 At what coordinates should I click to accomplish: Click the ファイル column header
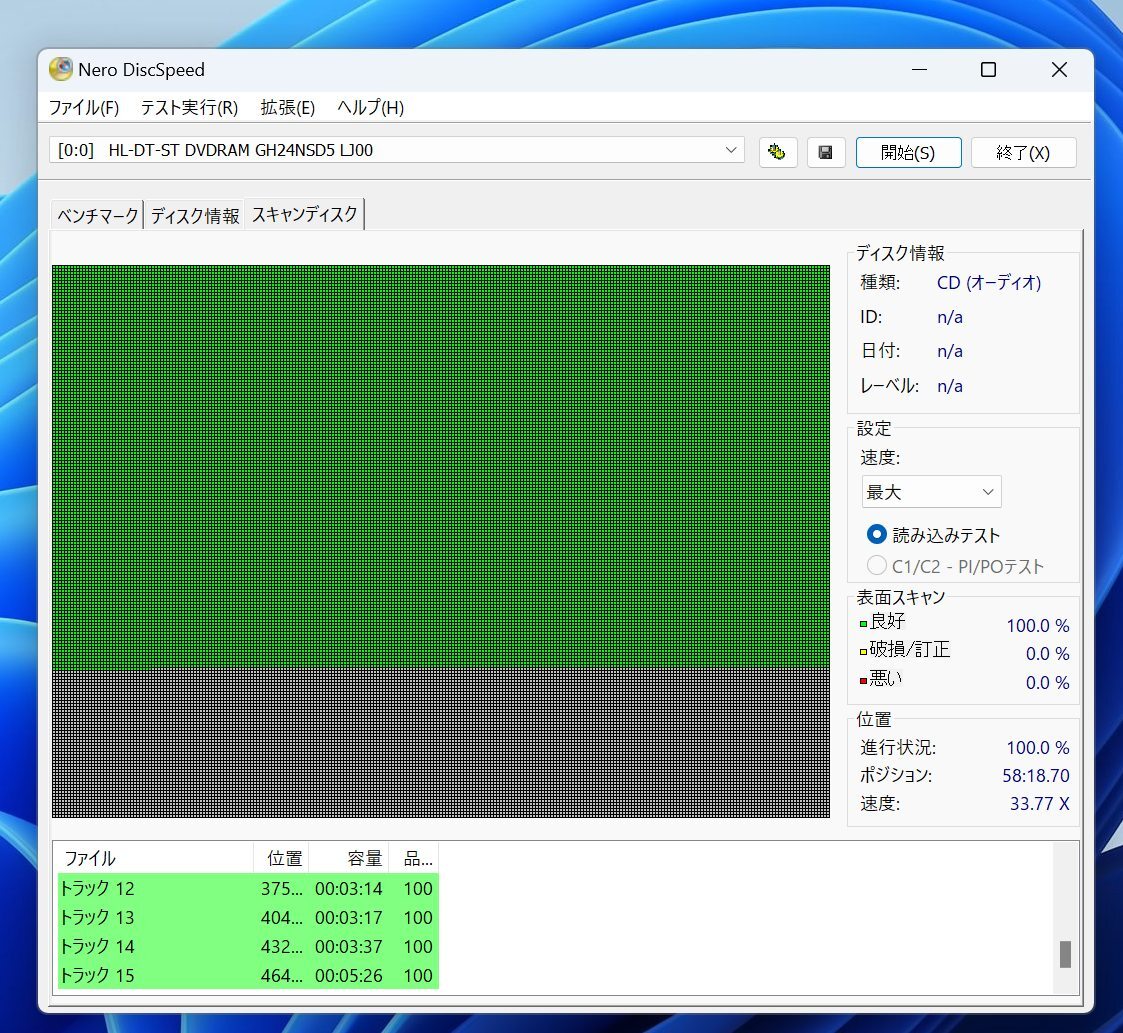click(155, 858)
